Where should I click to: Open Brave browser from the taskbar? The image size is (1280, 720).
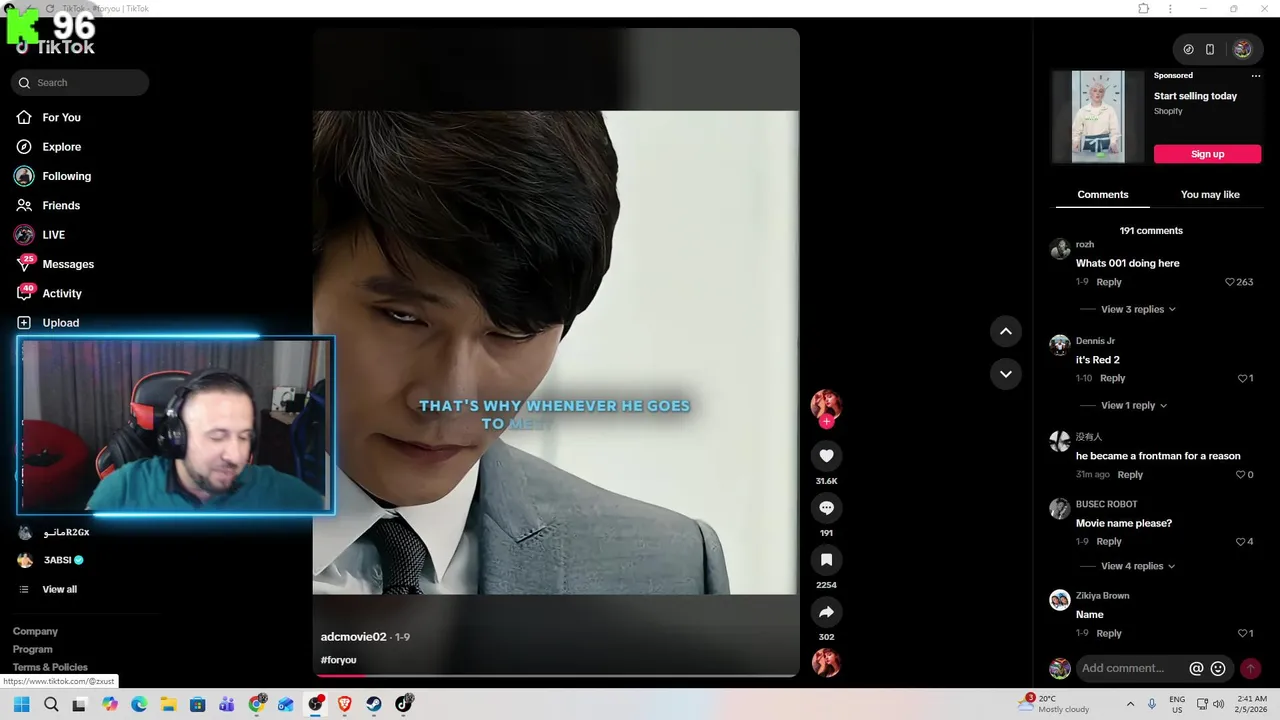tap(345, 704)
